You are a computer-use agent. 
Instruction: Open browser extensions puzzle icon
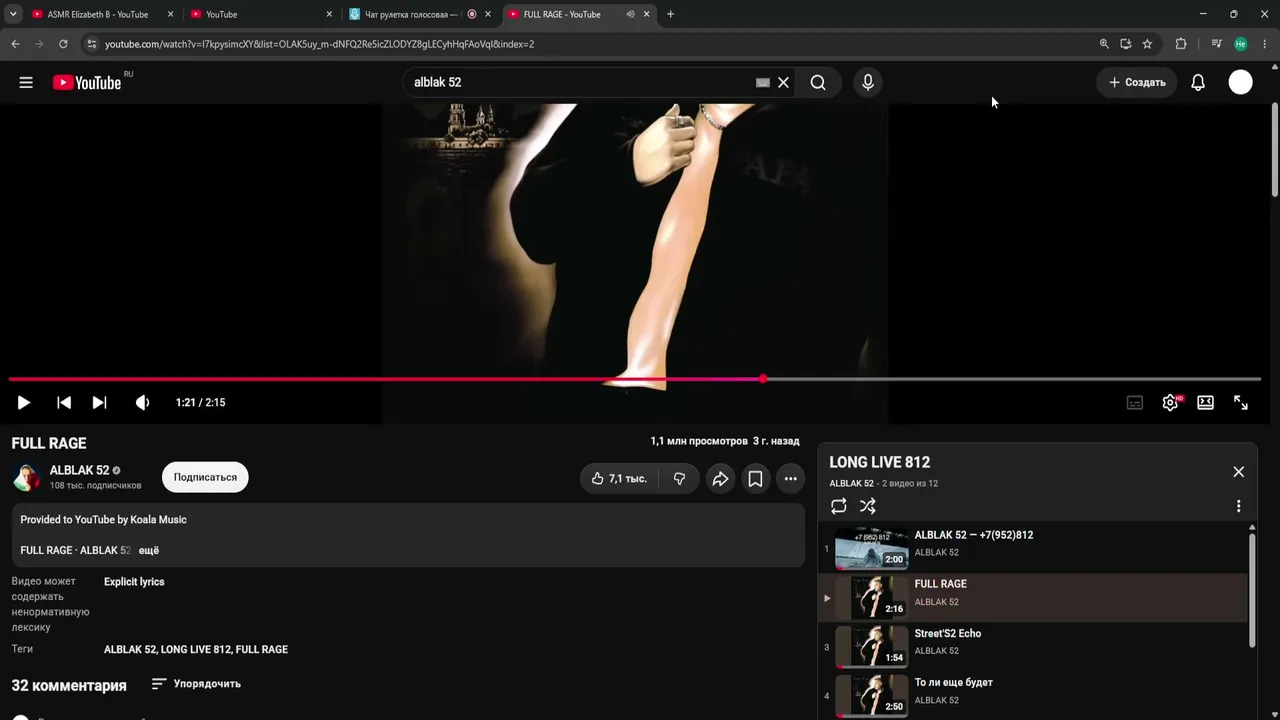(x=1181, y=44)
